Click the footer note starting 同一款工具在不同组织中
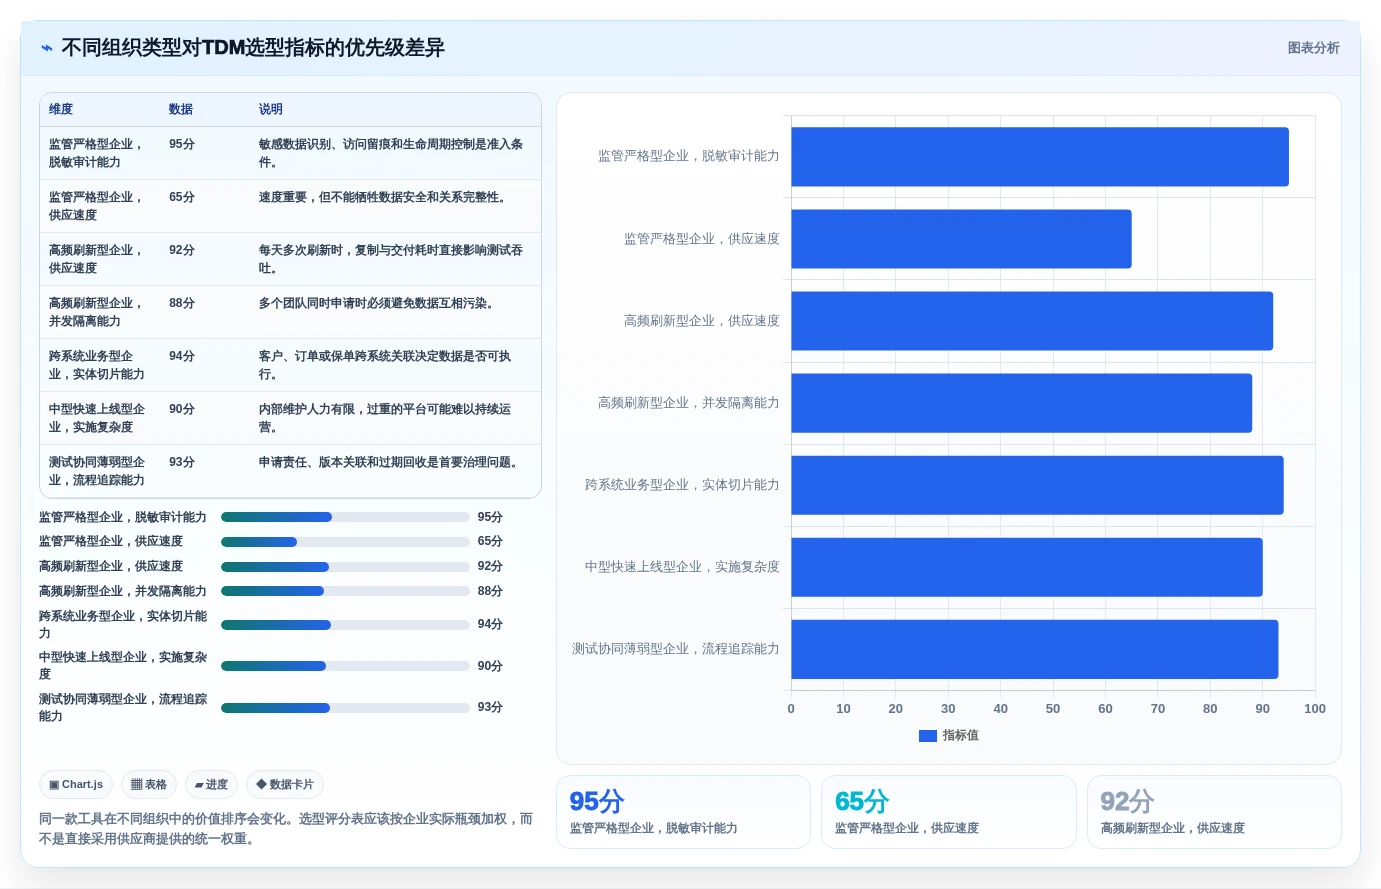Viewport: 1381px width, 889px height. (x=286, y=829)
